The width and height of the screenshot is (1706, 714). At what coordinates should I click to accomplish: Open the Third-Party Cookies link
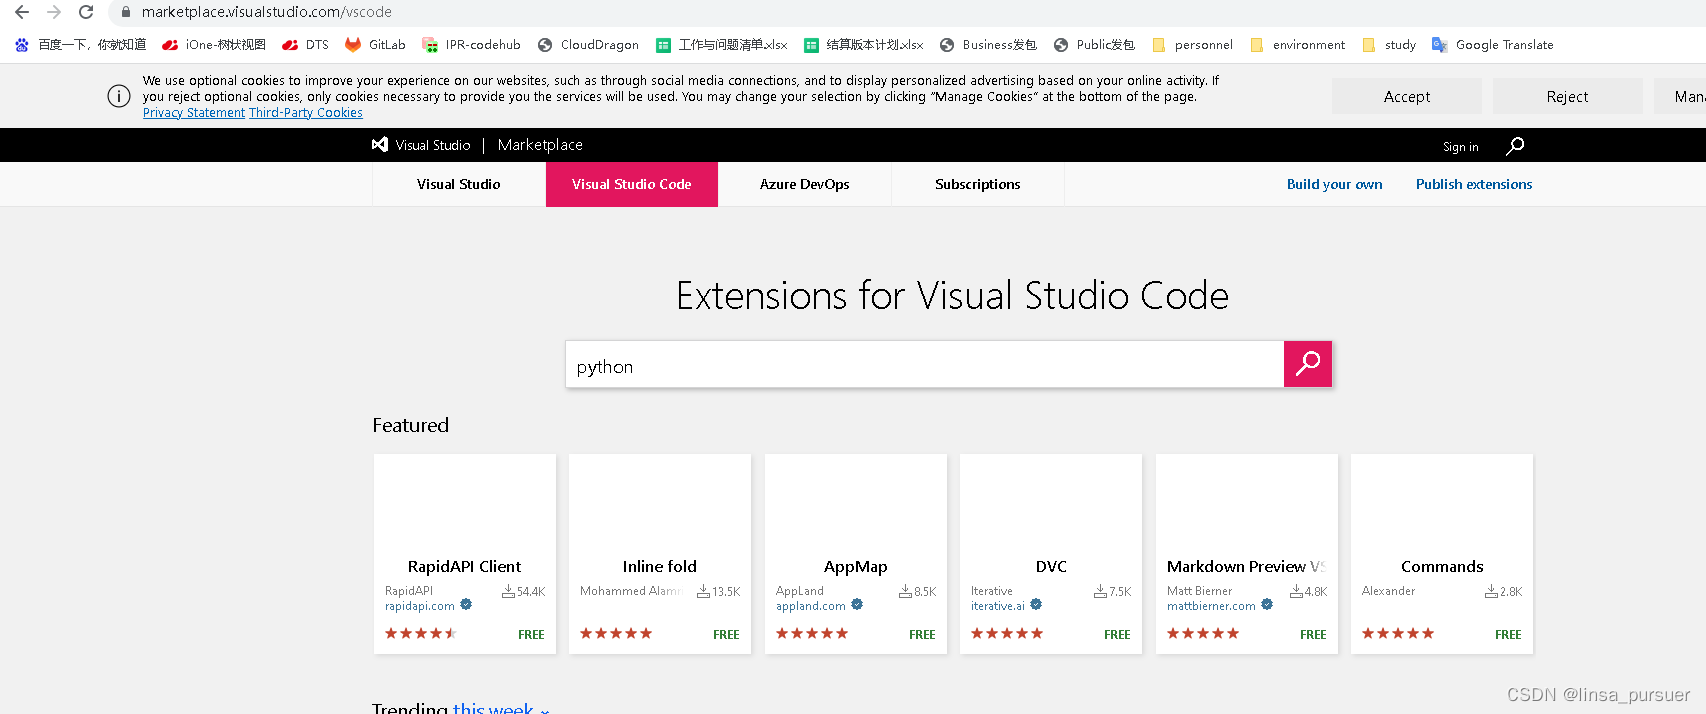[x=306, y=113]
